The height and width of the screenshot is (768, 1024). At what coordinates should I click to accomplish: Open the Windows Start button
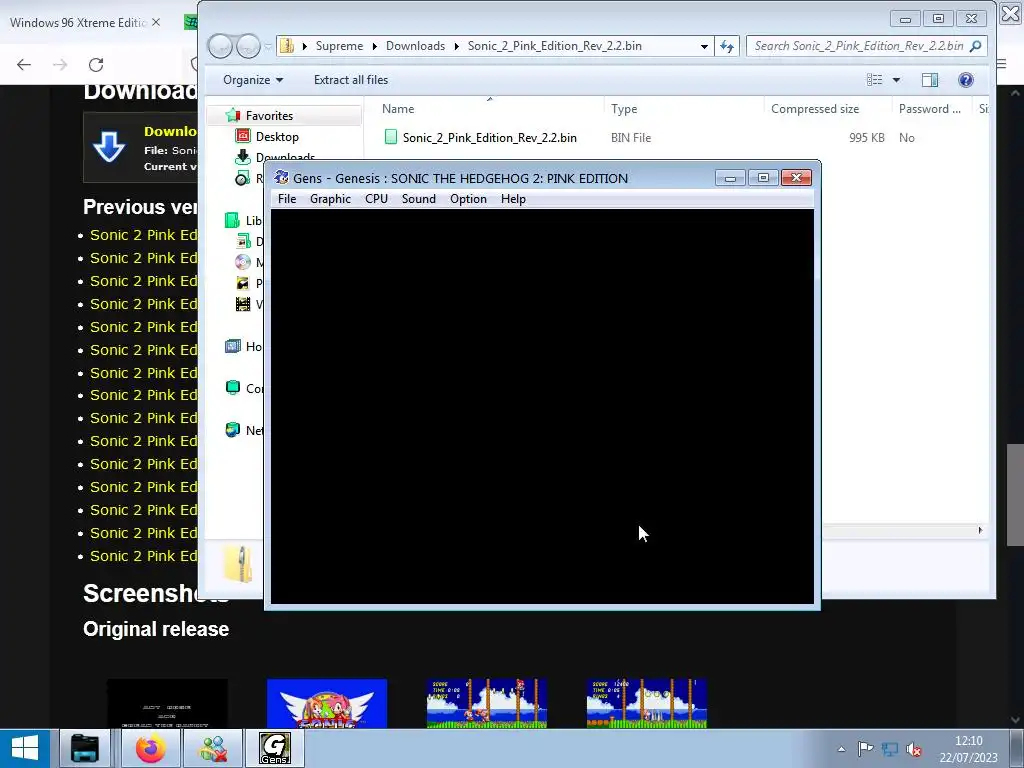coord(25,748)
